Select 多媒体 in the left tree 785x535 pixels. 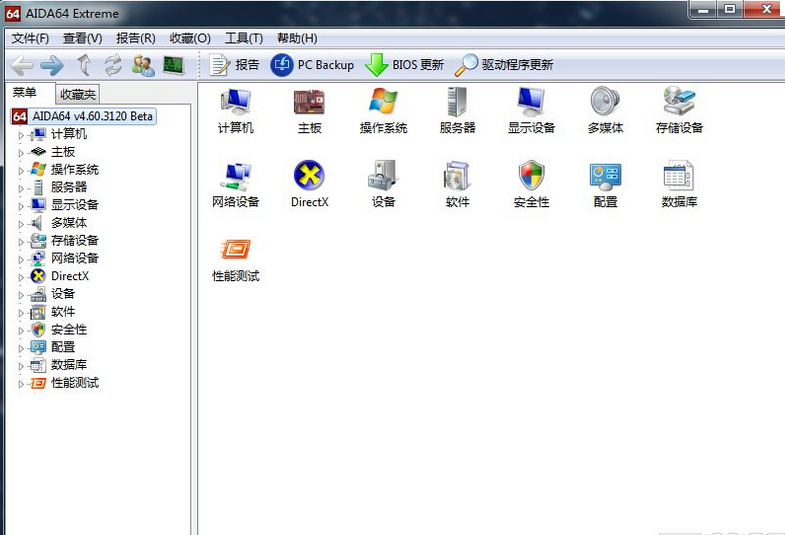coord(69,223)
